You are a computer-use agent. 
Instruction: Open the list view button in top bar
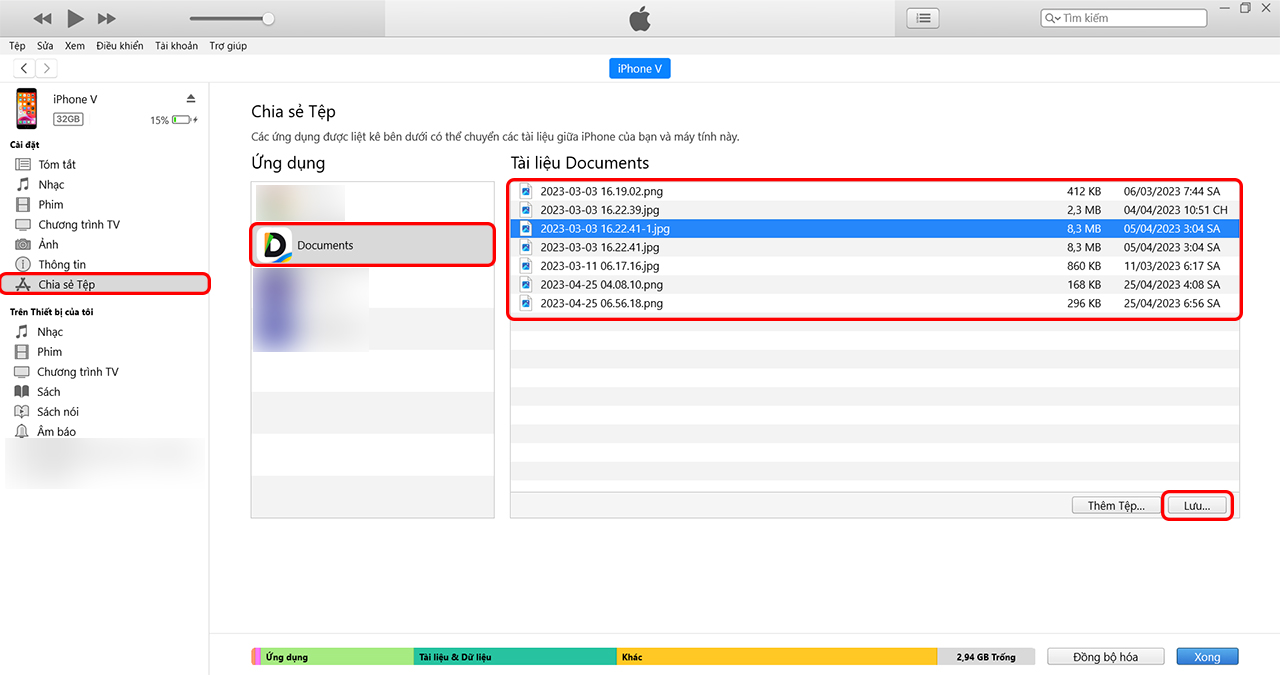923,18
